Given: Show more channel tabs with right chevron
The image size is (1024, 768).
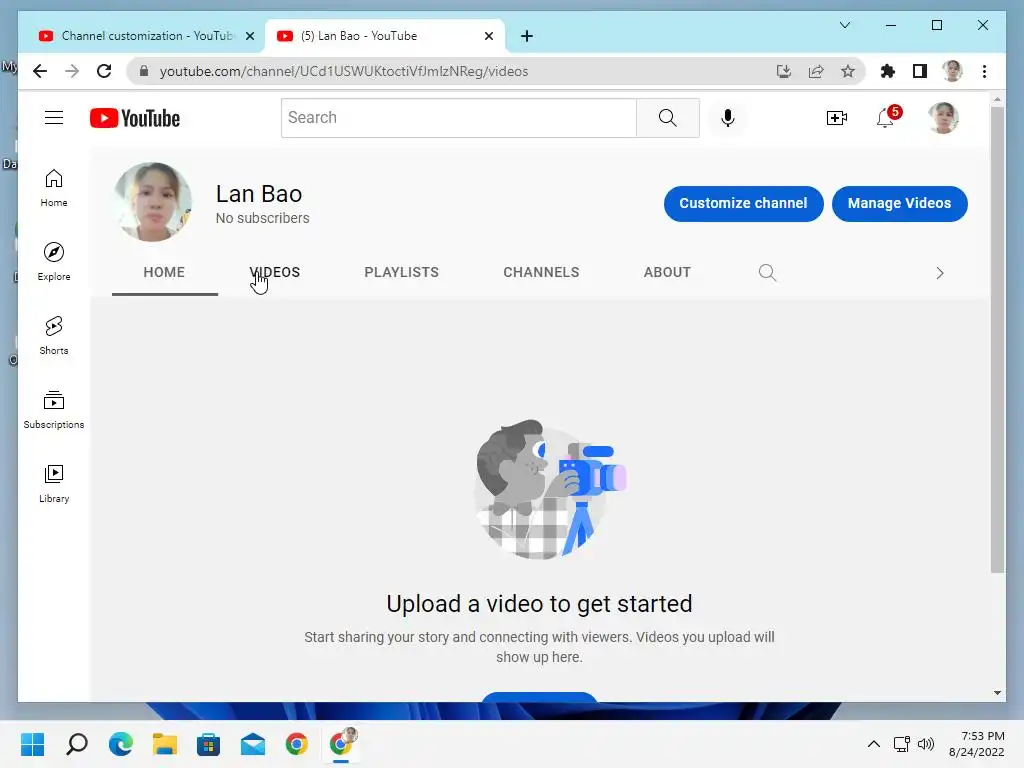Looking at the screenshot, I should 940,273.
